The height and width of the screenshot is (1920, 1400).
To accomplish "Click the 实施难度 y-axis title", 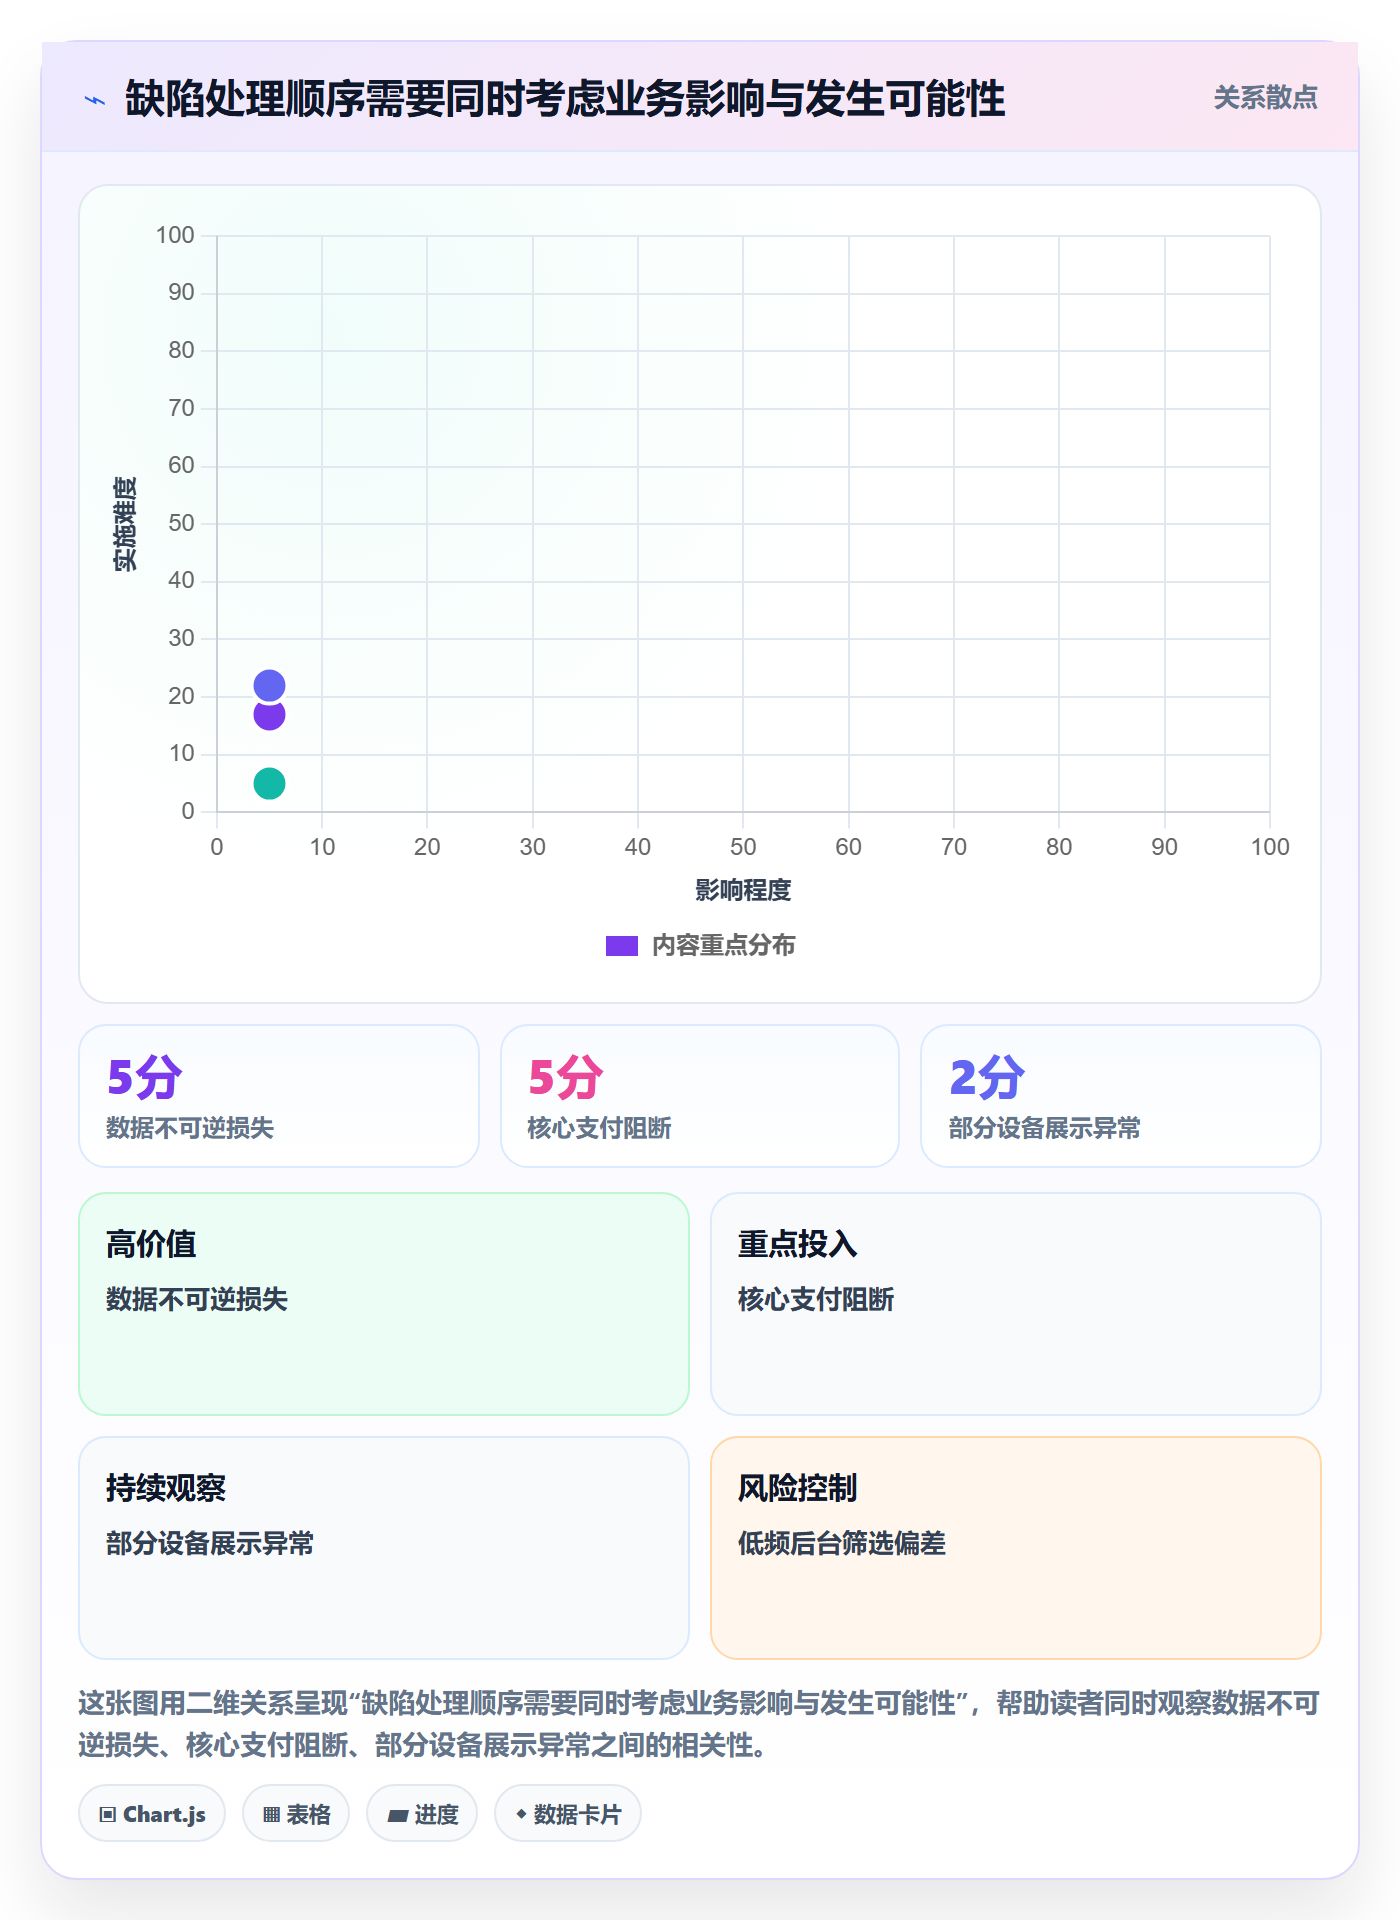I will click(x=125, y=524).
